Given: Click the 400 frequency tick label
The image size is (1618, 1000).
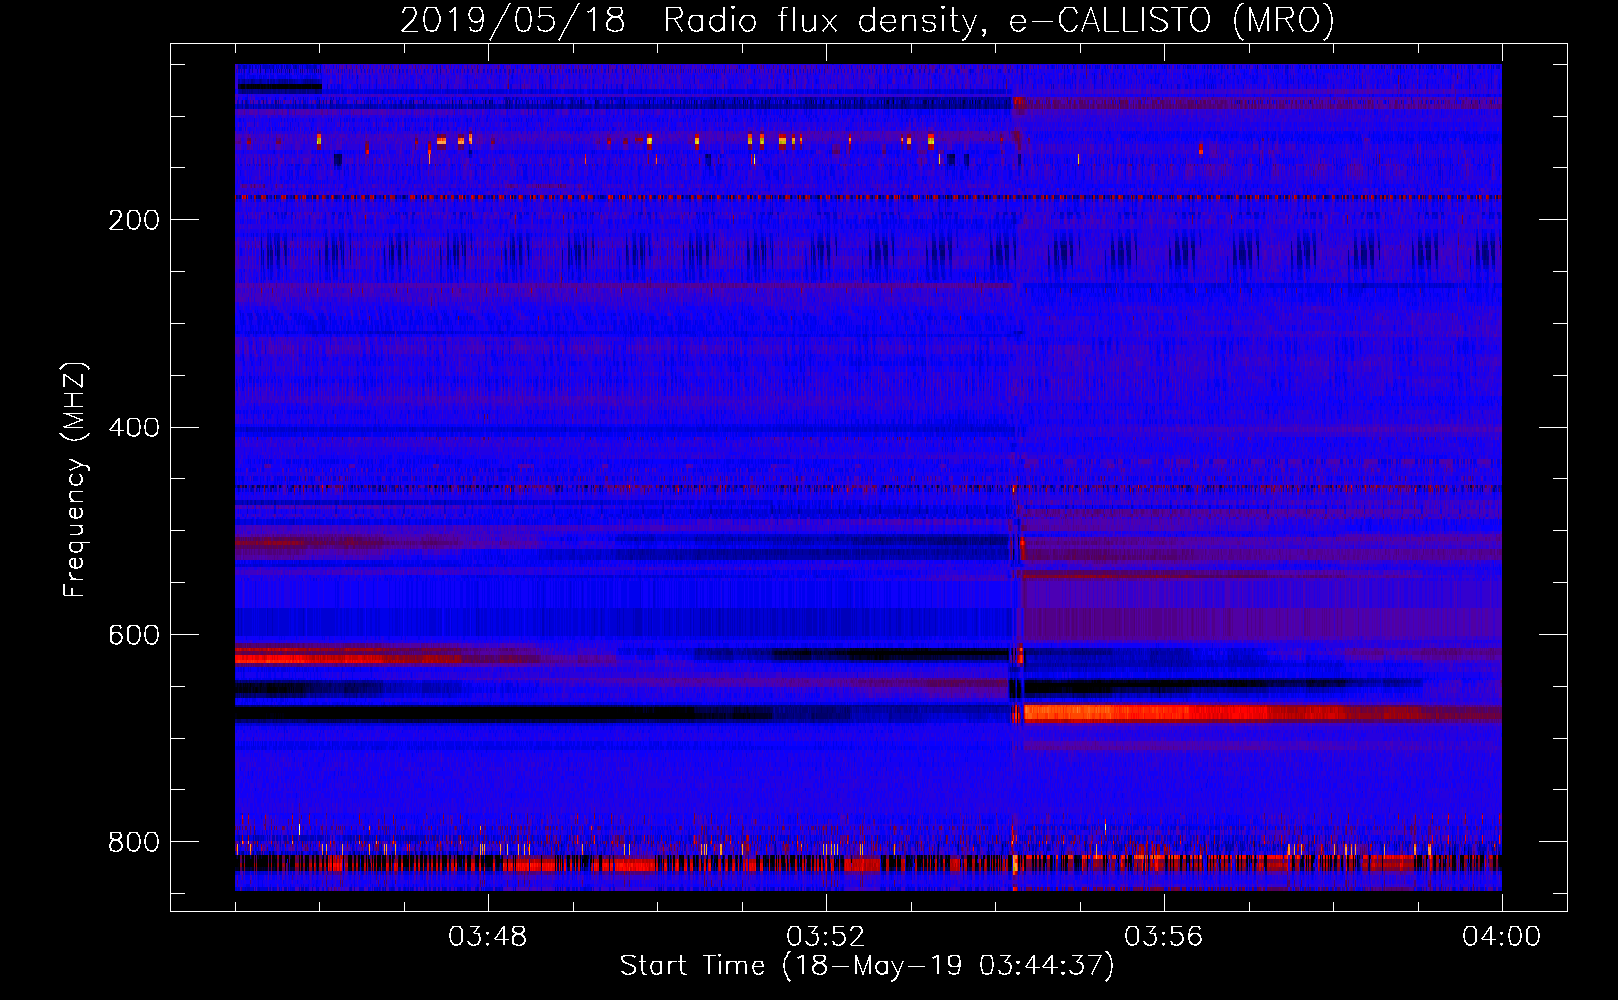Looking at the screenshot, I should pos(134,428).
